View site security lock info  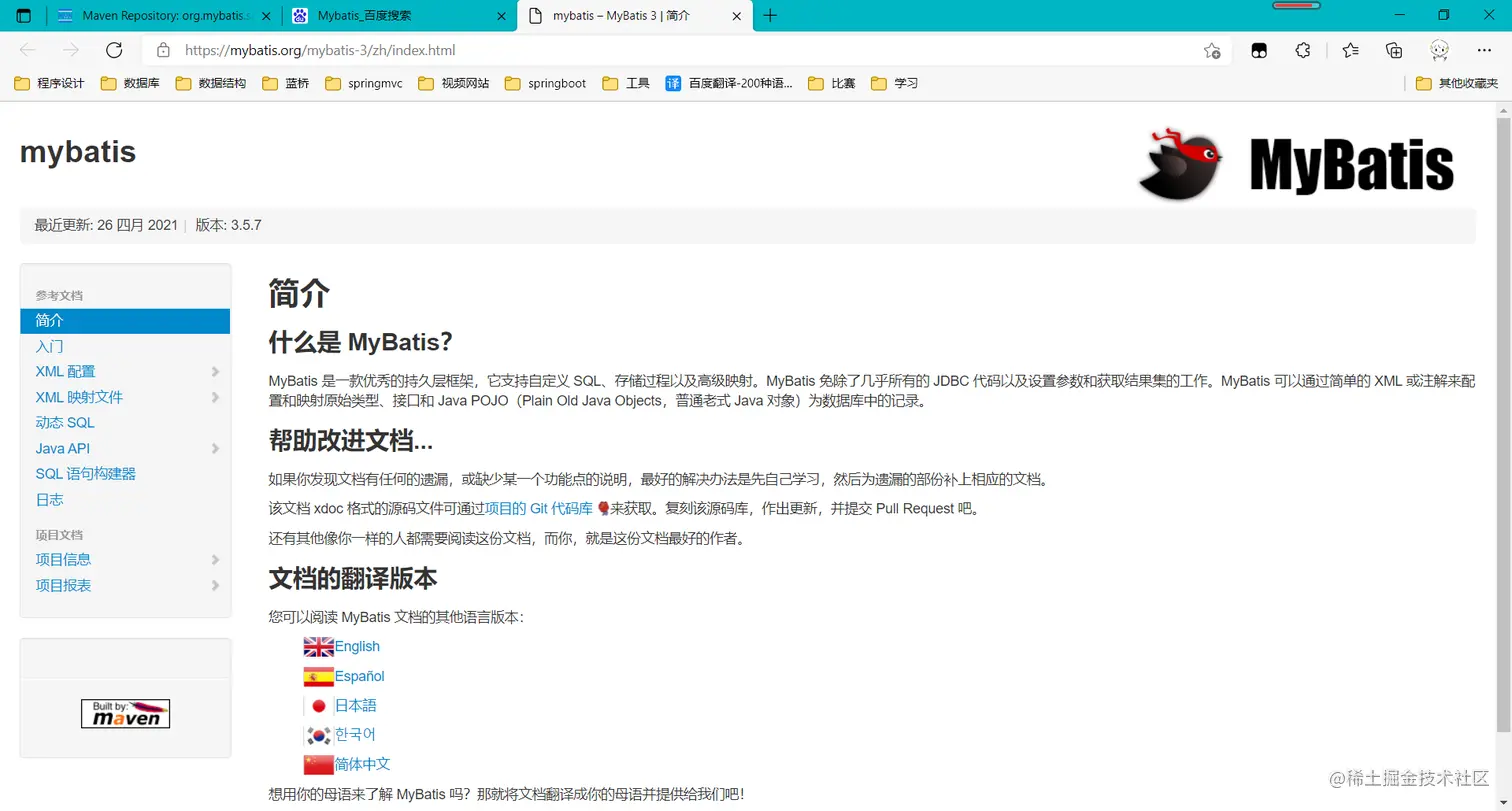click(164, 50)
